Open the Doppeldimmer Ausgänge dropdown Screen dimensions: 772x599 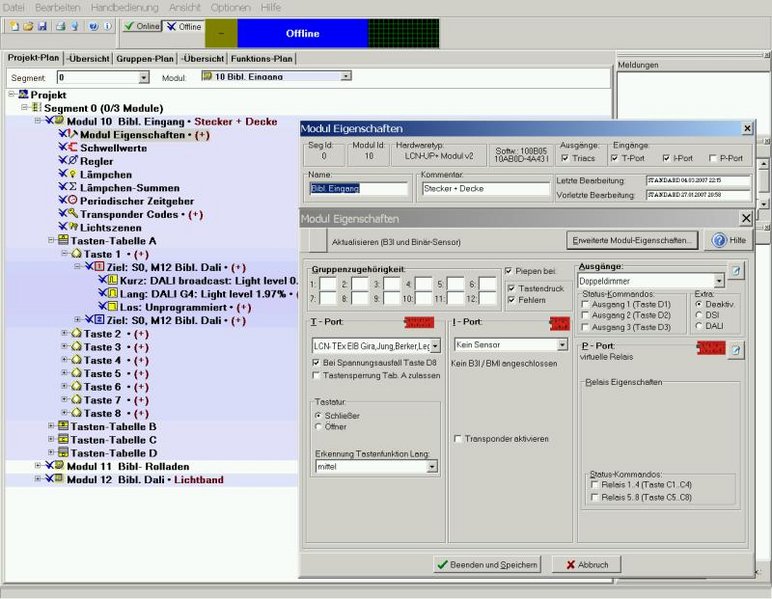[x=718, y=281]
